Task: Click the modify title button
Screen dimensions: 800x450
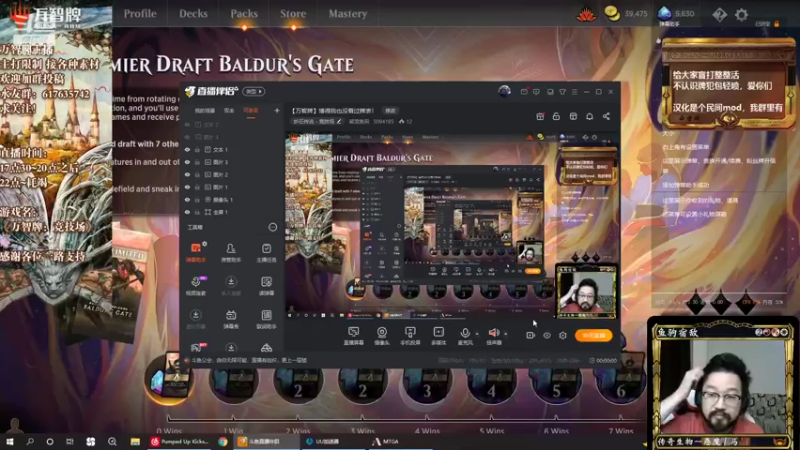Action: (x=390, y=111)
